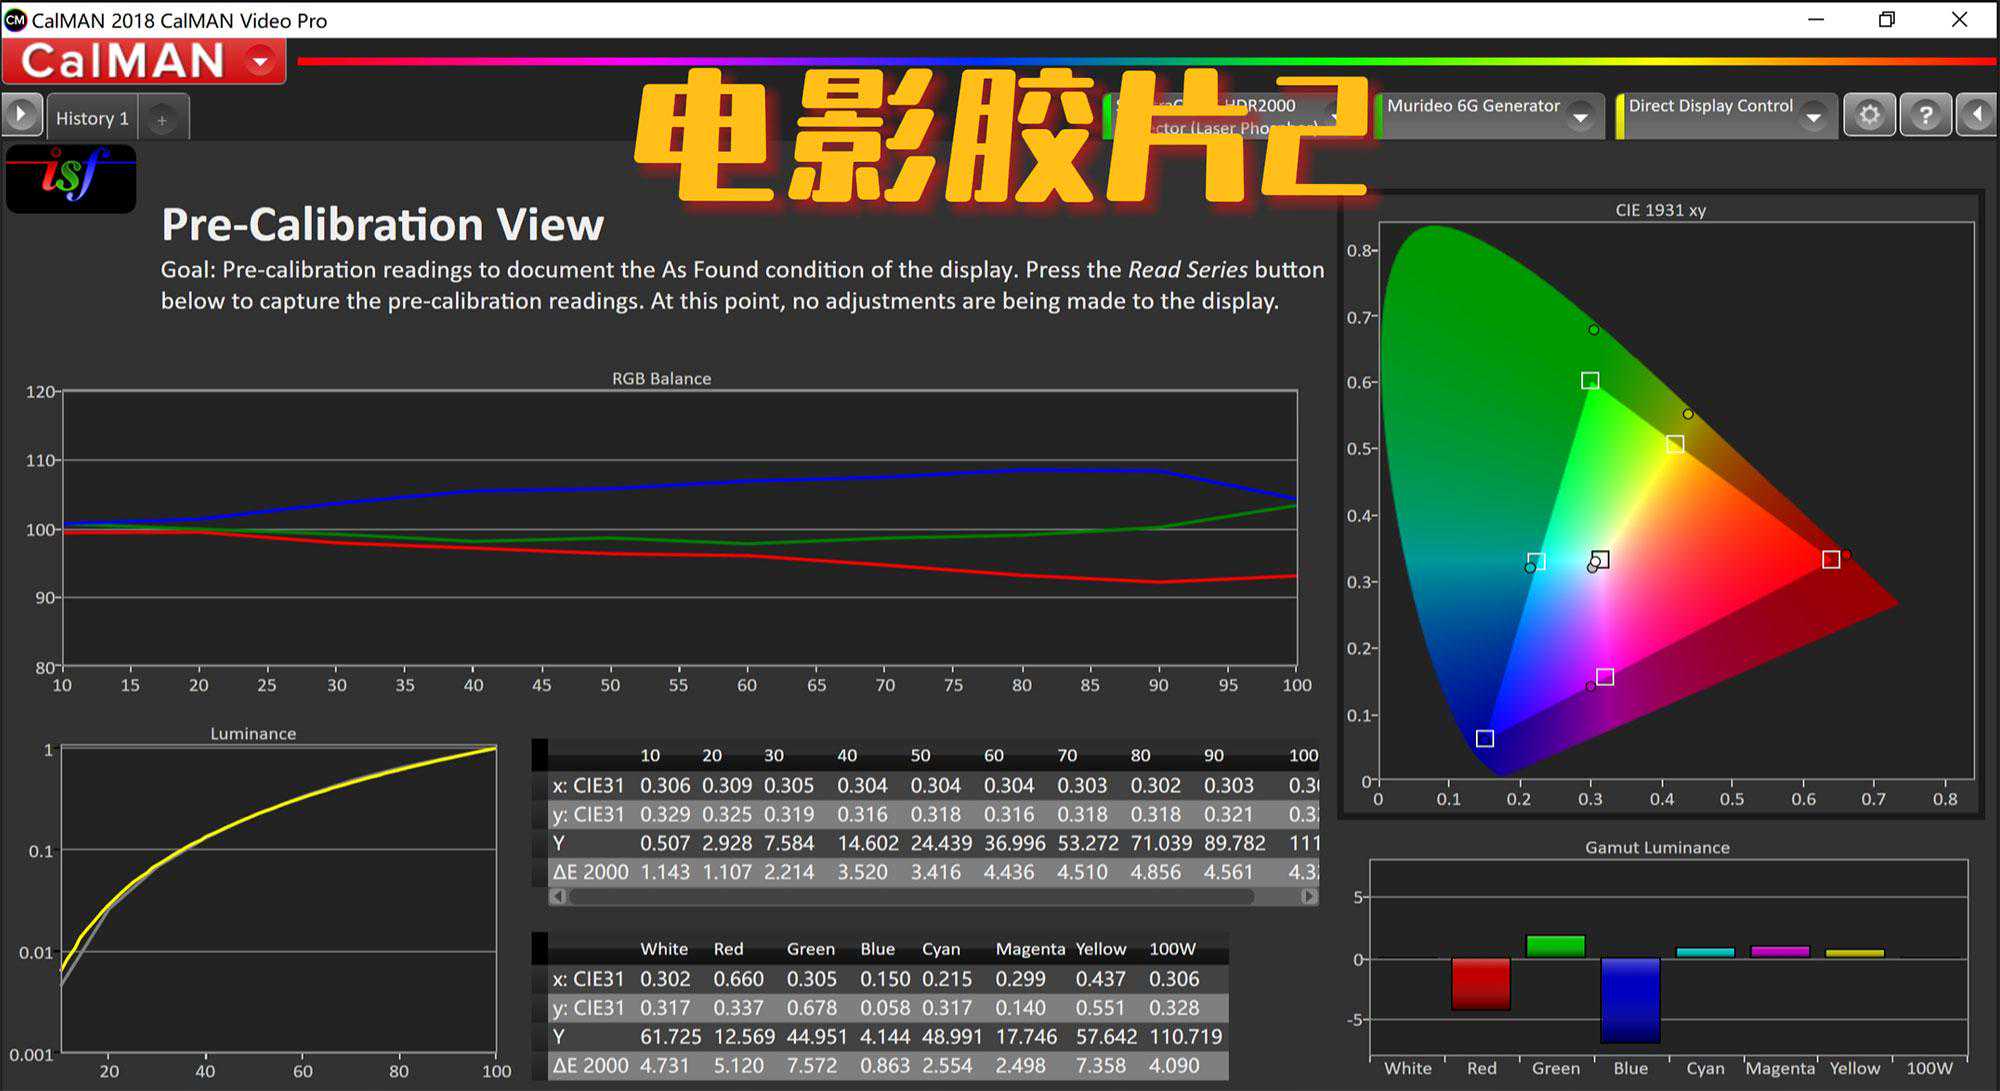Select Magenta column header in color table
This screenshot has width=2000, height=1091.
click(x=1030, y=949)
